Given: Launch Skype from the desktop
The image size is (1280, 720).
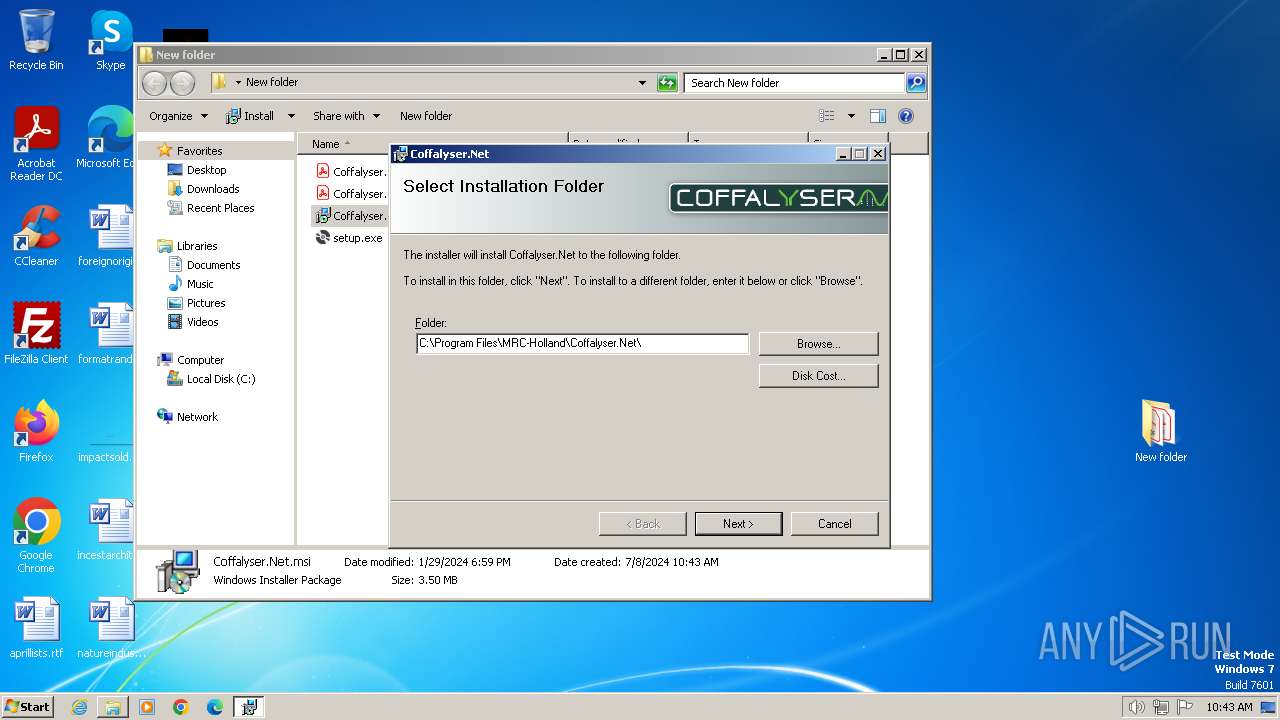Looking at the screenshot, I should (x=110, y=40).
